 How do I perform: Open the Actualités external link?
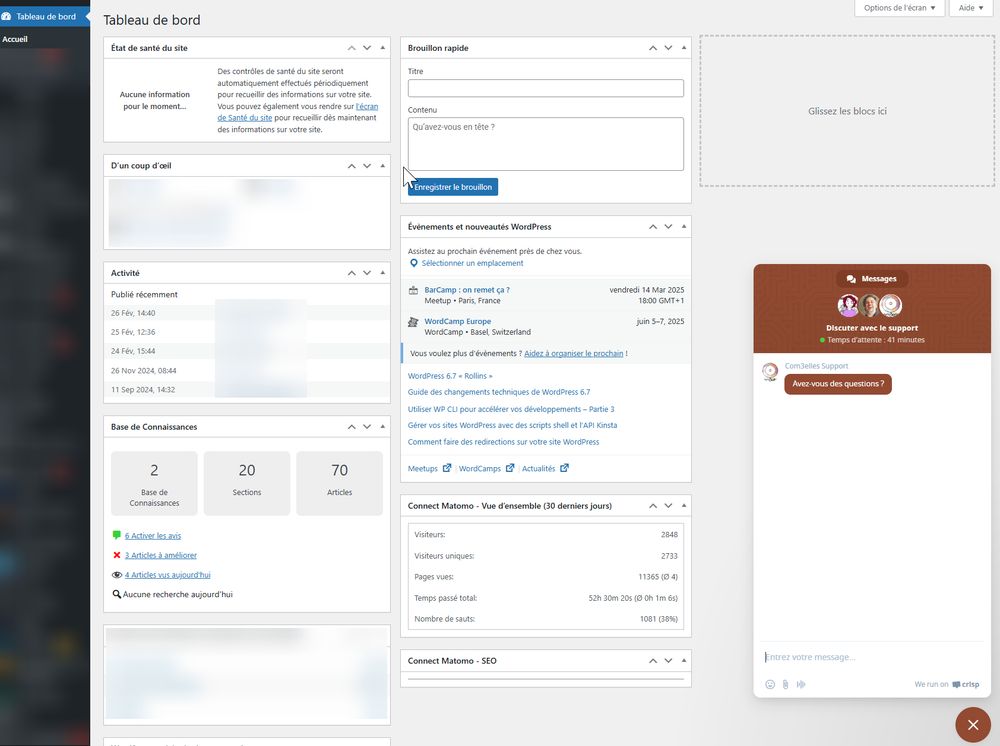coord(545,469)
